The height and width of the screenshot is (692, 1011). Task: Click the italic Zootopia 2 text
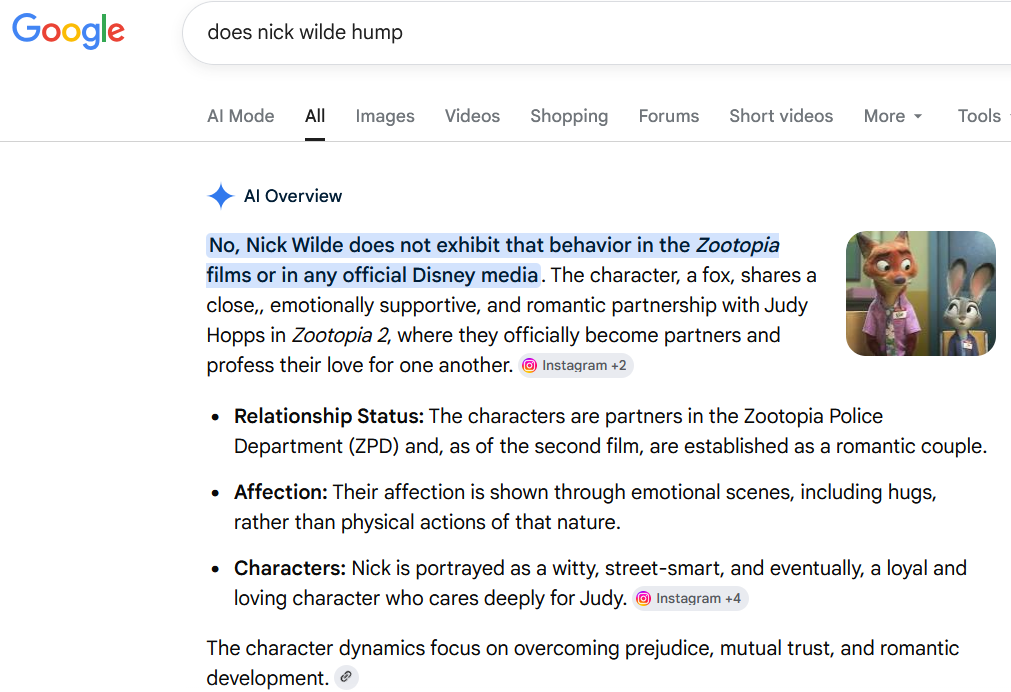point(340,335)
